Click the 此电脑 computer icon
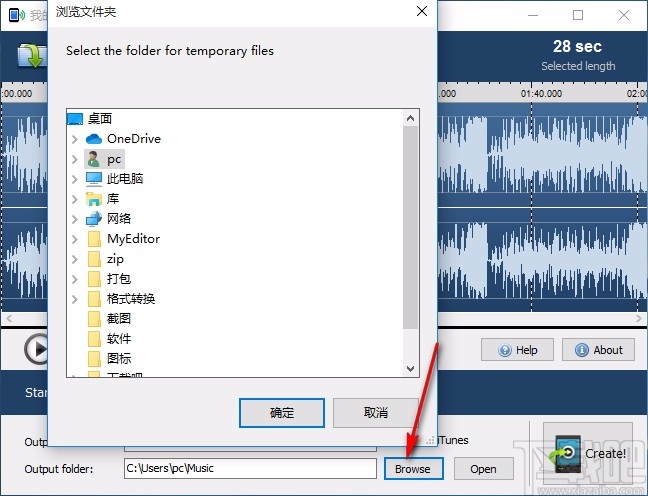The image size is (648, 496). tap(94, 179)
